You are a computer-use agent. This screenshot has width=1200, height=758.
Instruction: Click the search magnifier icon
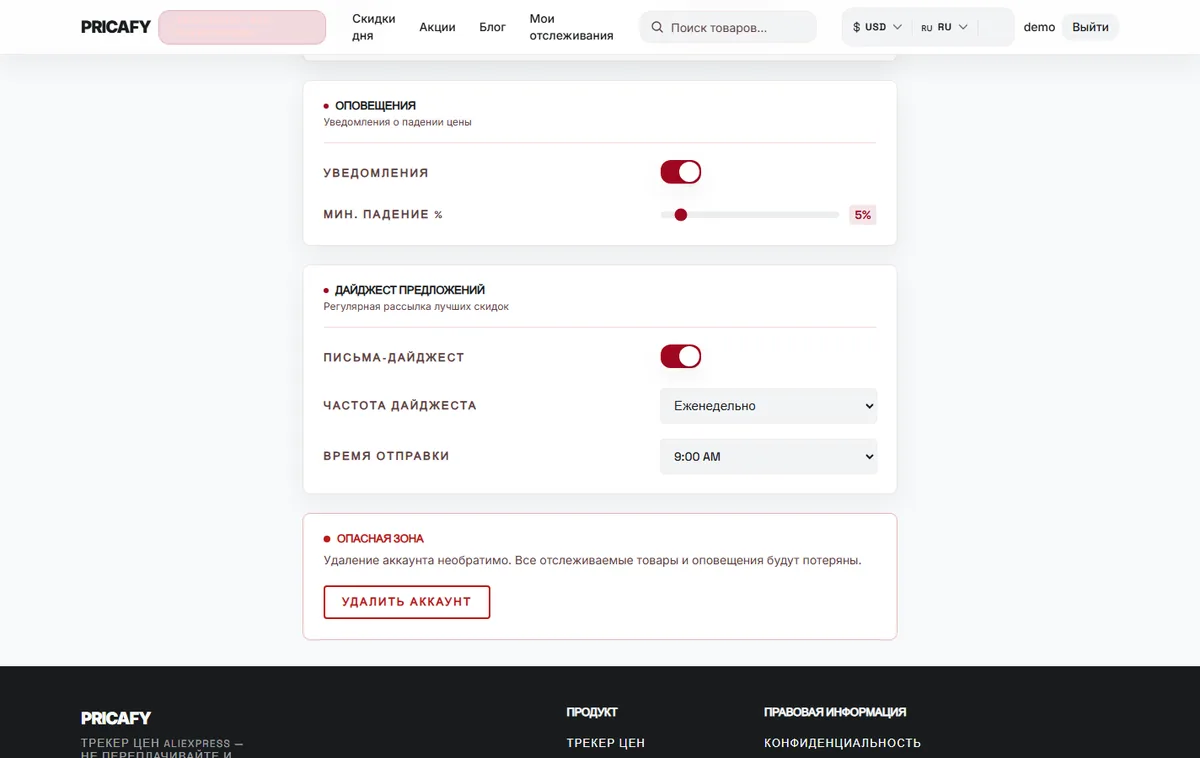coord(657,27)
